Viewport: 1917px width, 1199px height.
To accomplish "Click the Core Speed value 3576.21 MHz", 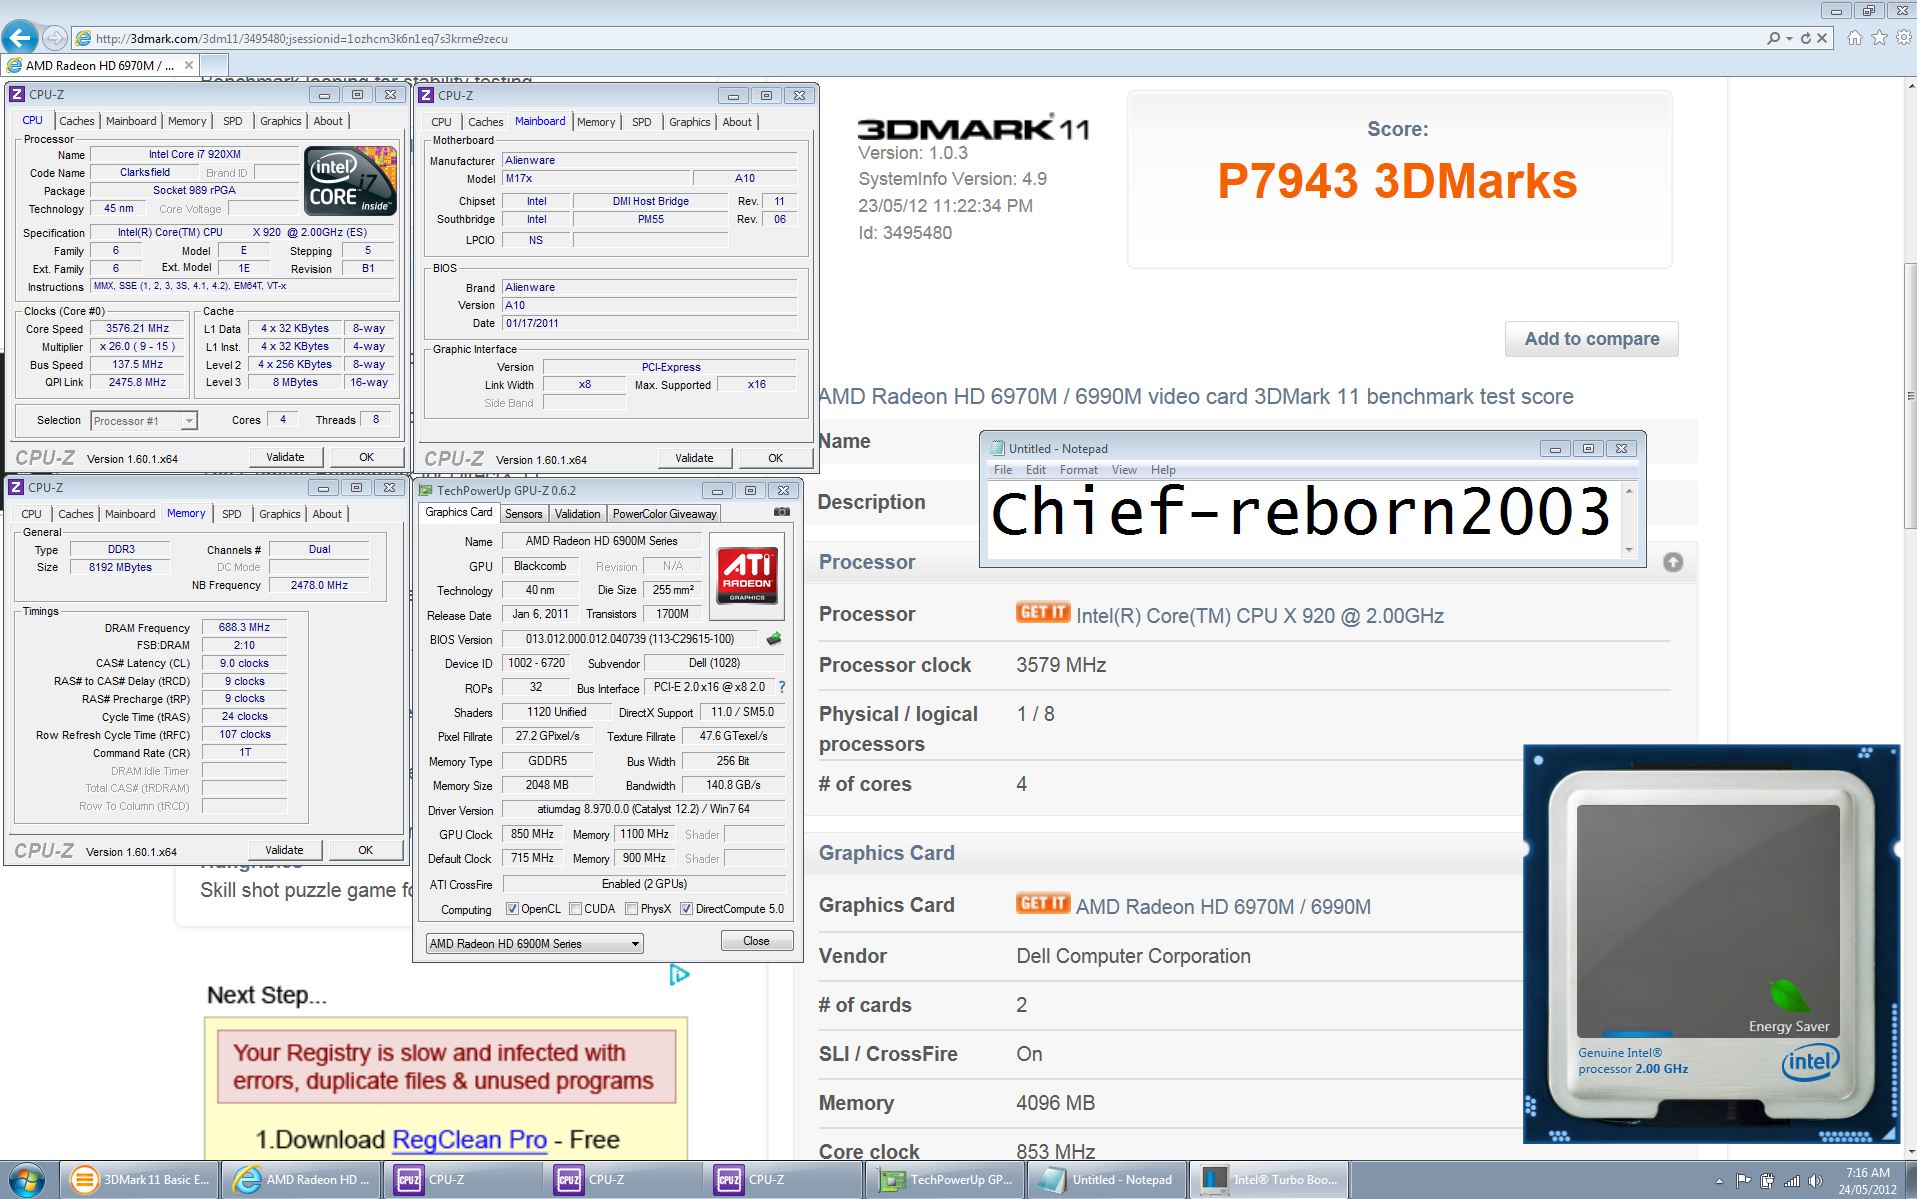I will (x=137, y=328).
